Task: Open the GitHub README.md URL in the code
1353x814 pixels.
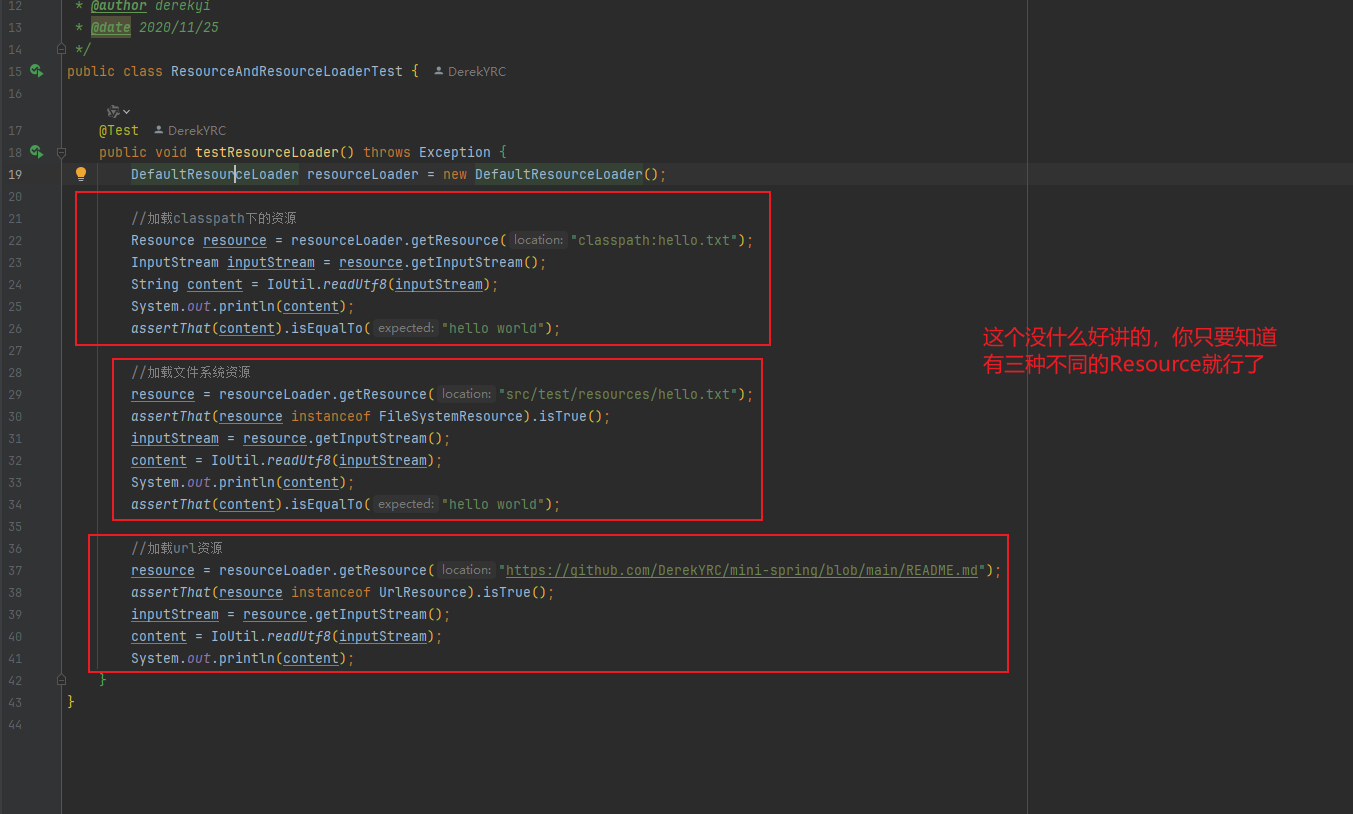Action: point(742,570)
